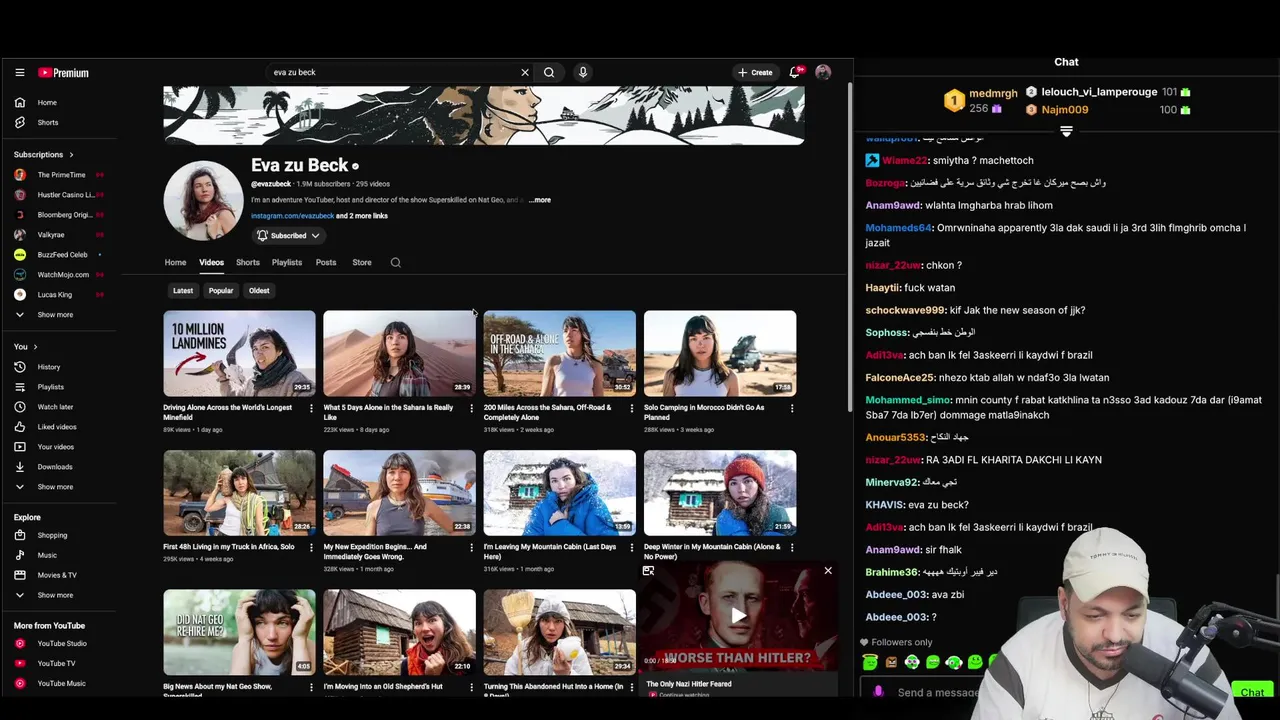Search within channel magnifier icon

[x=395, y=263]
